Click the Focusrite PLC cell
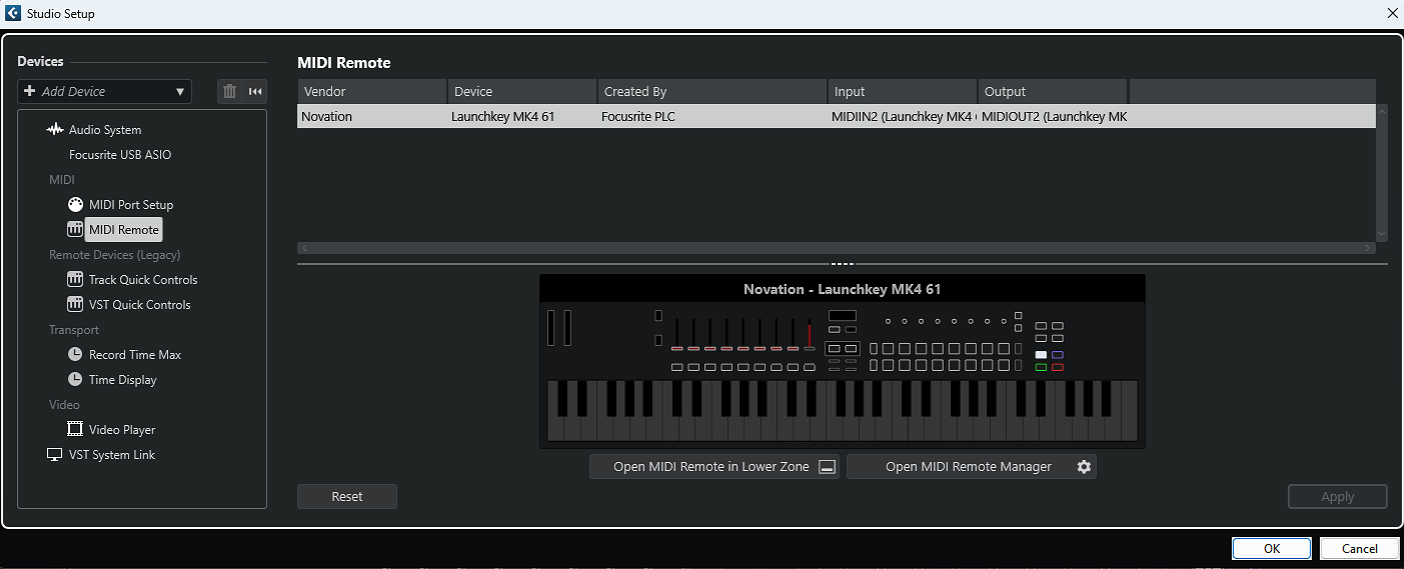The width and height of the screenshot is (1404, 569). (712, 116)
